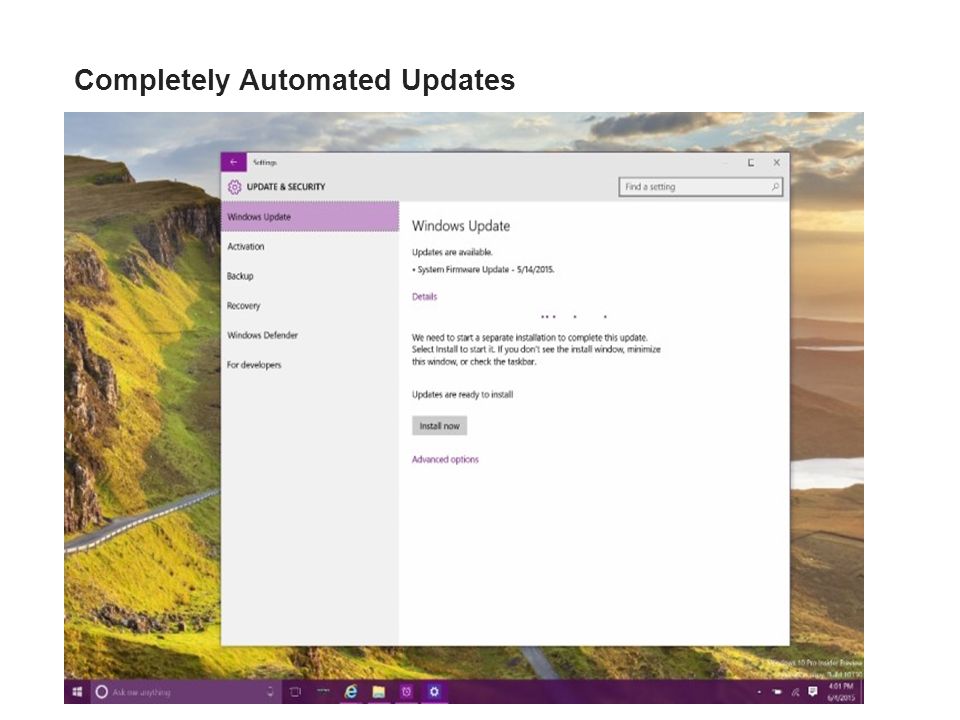
Task: Click the back arrow in Settings
Action: (x=233, y=162)
